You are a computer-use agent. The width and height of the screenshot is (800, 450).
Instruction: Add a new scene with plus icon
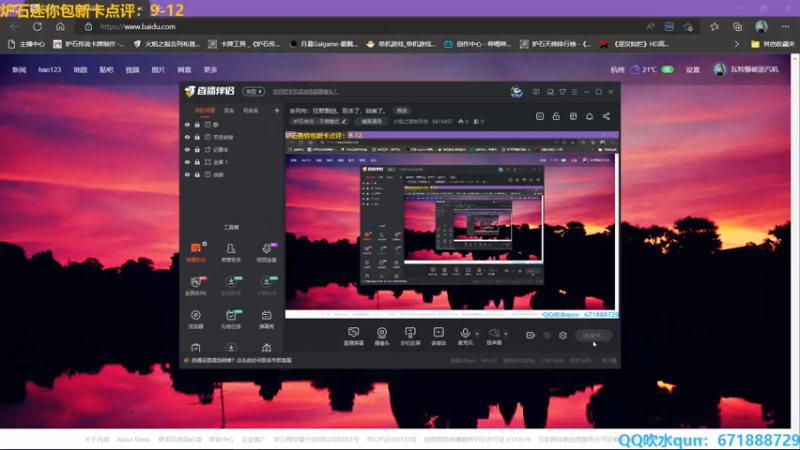pos(277,110)
